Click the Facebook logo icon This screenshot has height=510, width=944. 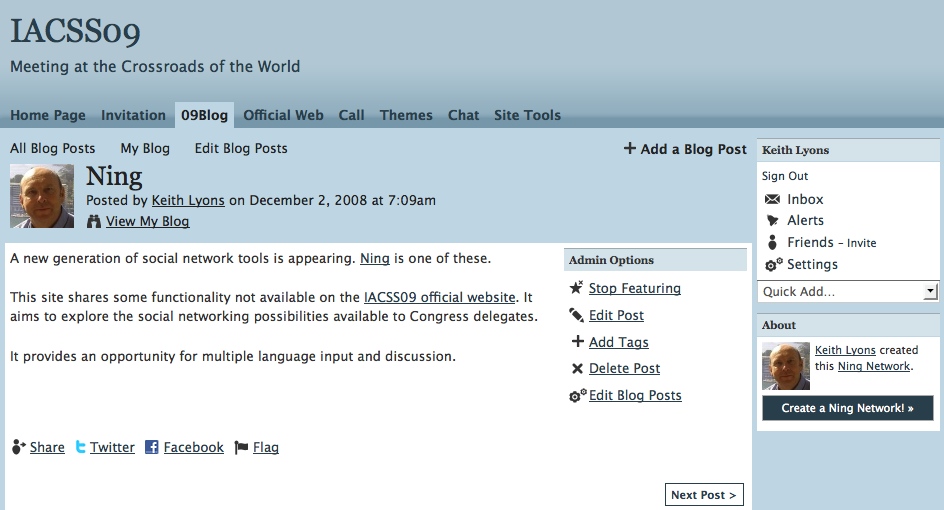[152, 447]
